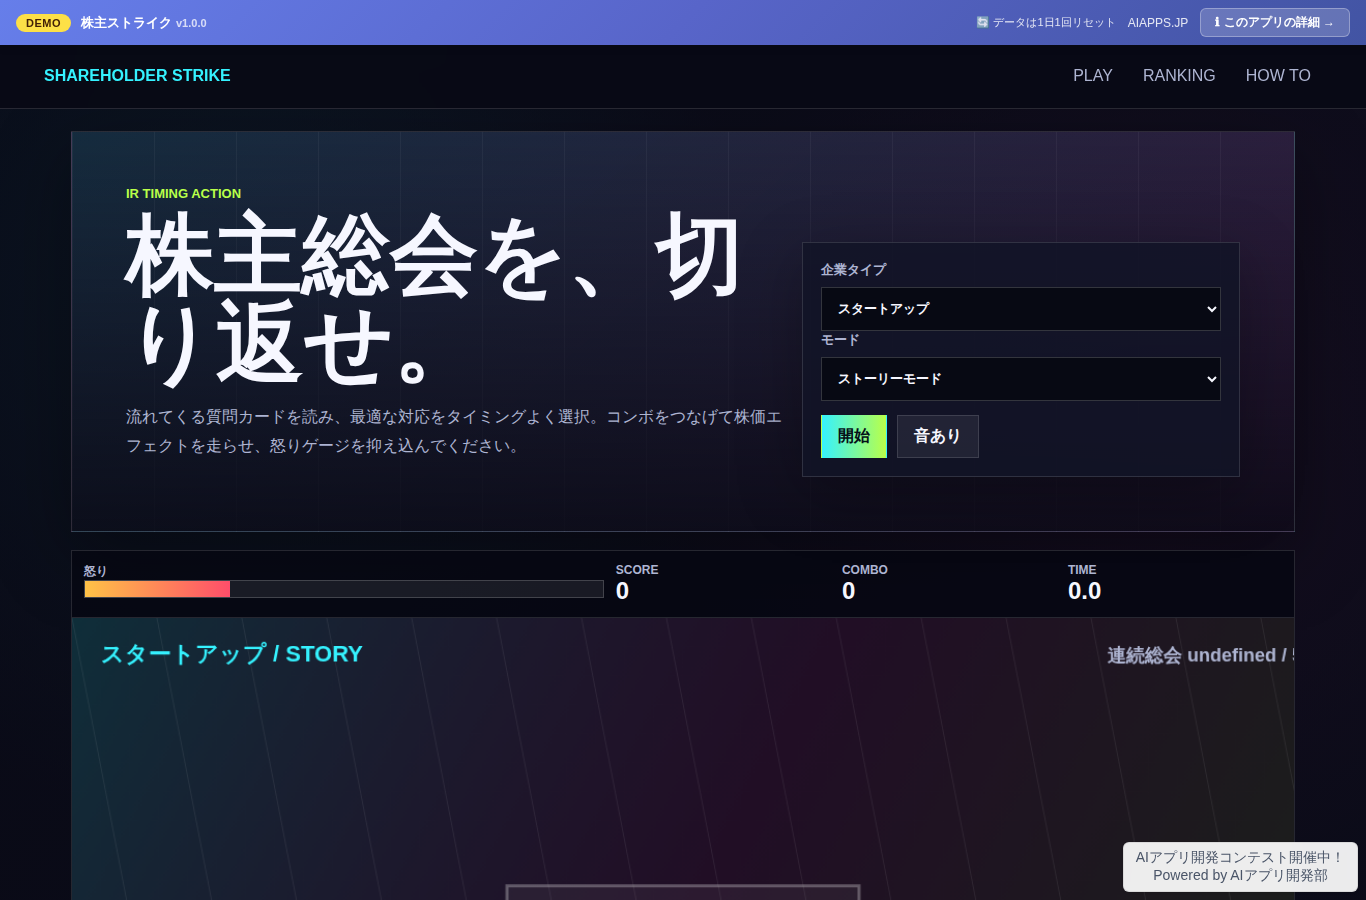
Task: Open the AIAPPS.JP link
Action: pos(1158,23)
